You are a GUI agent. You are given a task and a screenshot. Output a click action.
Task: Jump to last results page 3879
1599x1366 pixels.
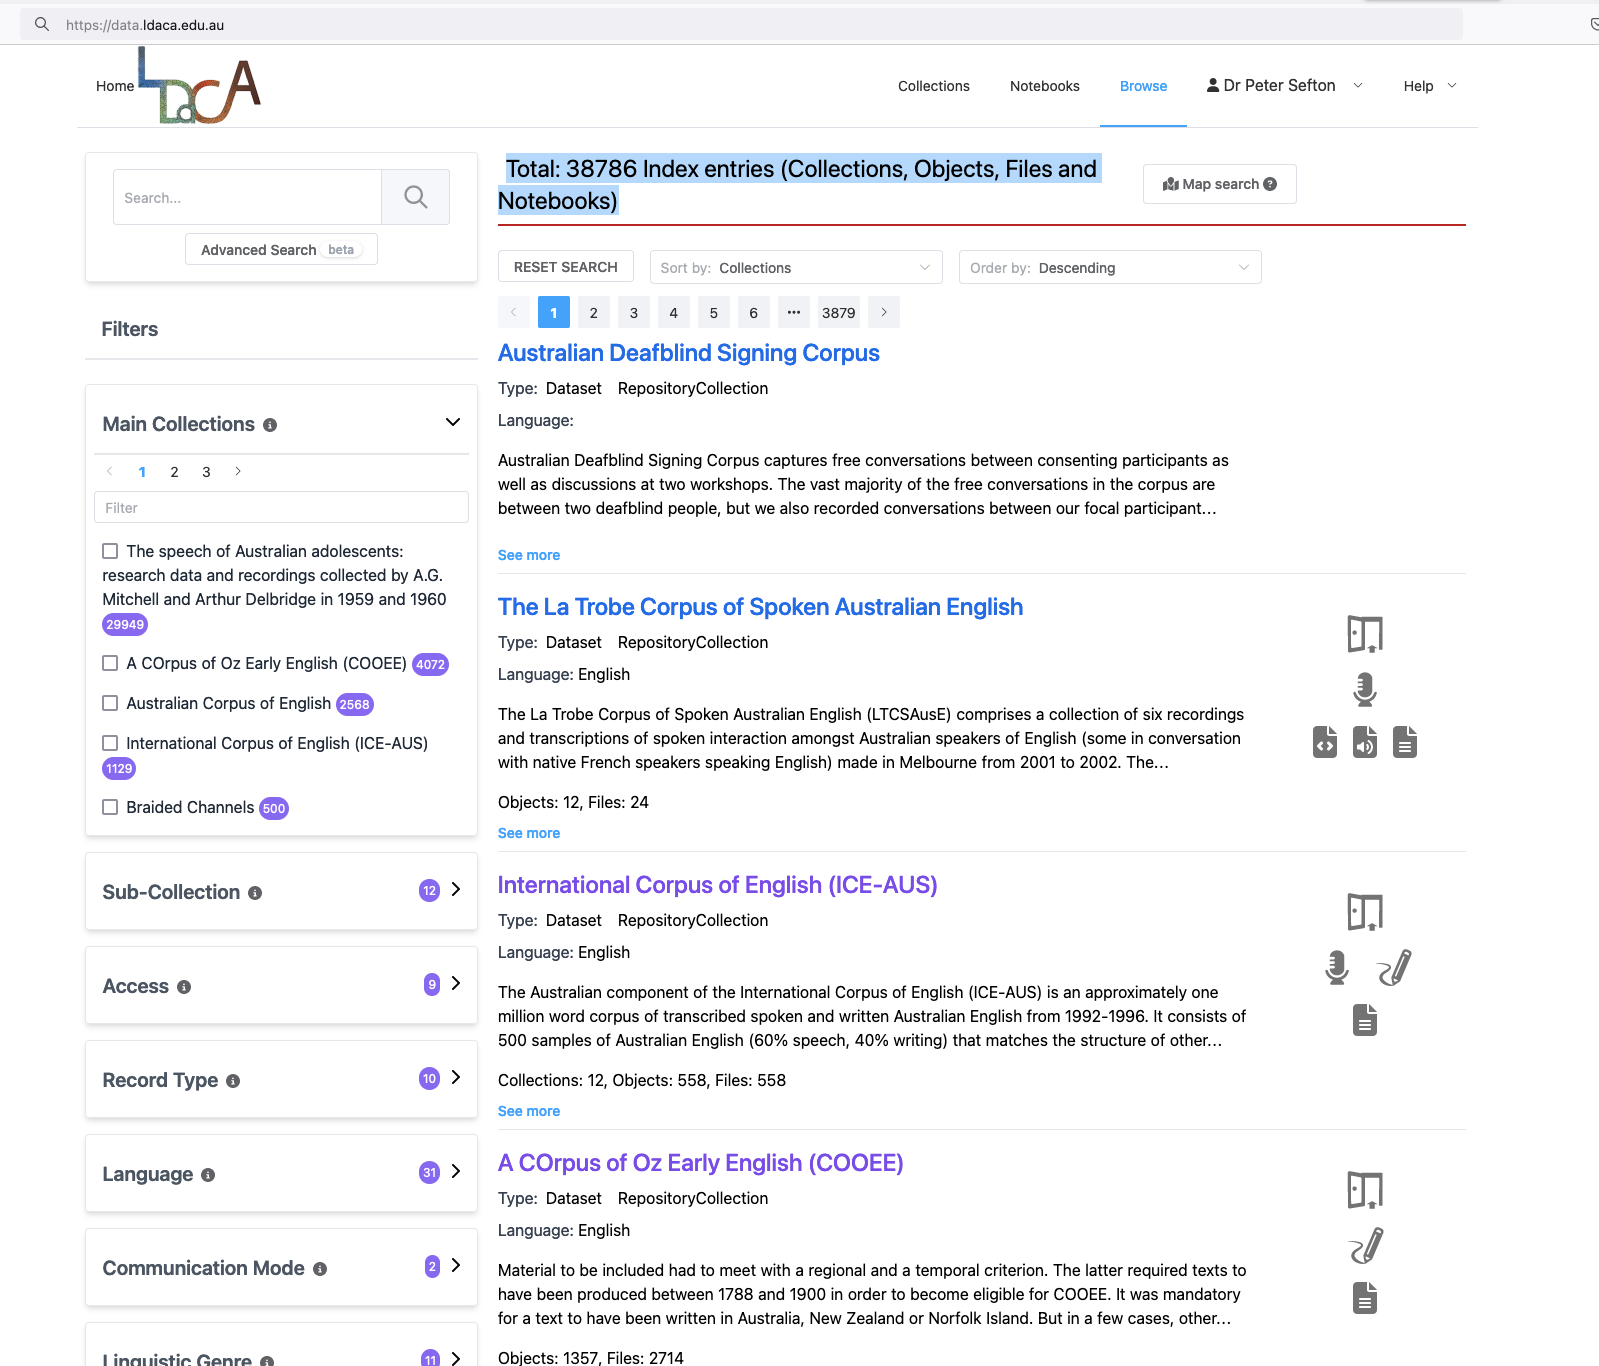click(838, 313)
